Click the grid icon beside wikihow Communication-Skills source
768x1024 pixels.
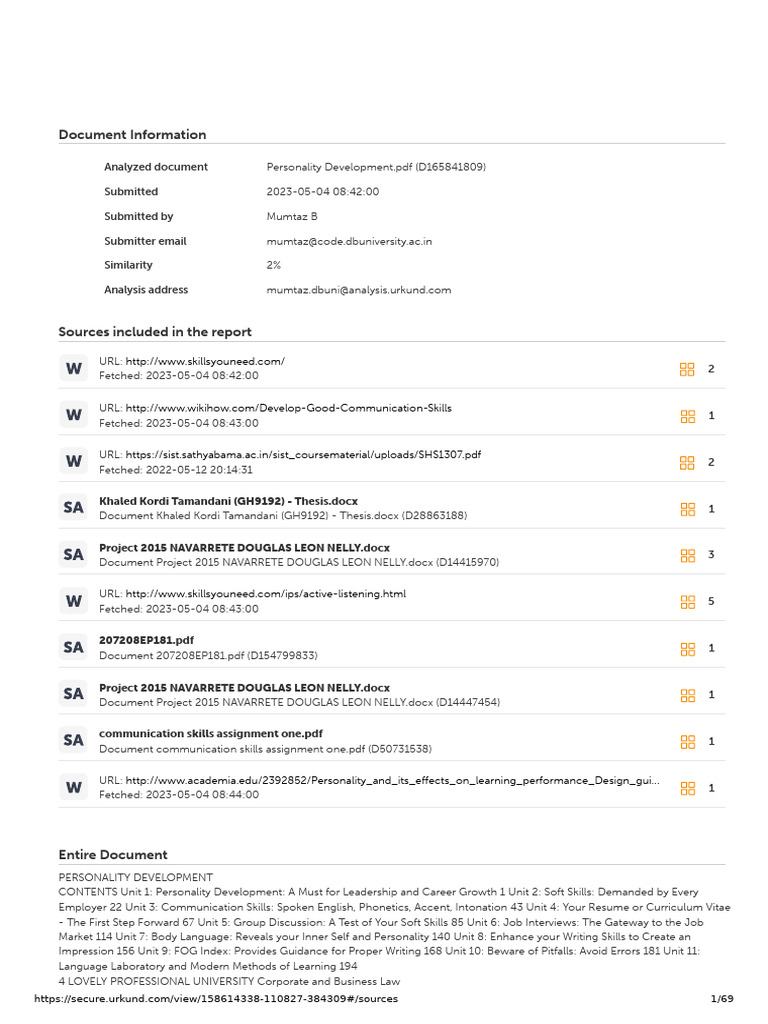tap(687, 416)
